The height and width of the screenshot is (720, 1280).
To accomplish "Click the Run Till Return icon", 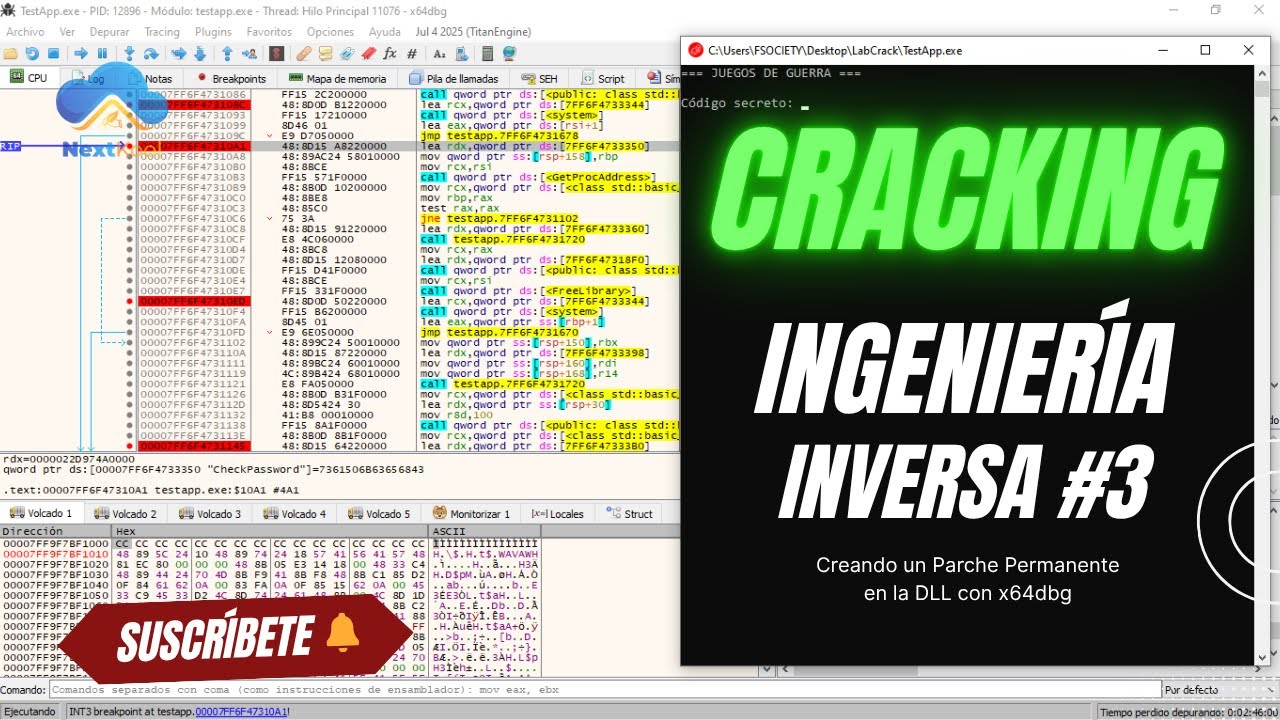I will click(227, 53).
